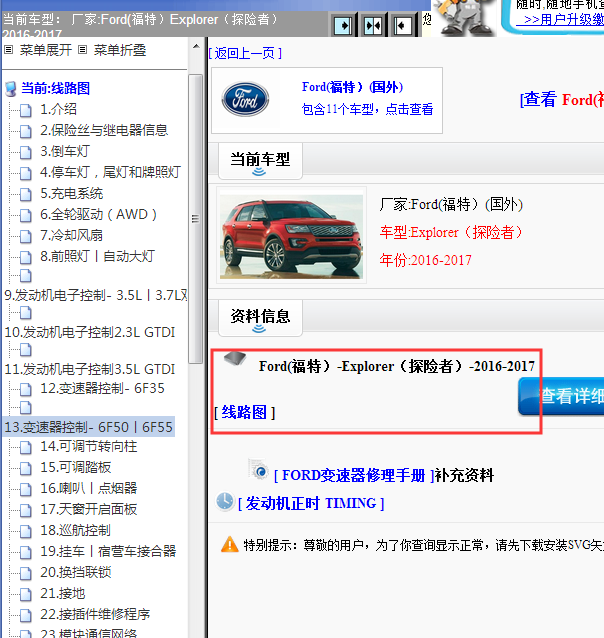Click the 查看 Ford link on right
This screenshot has width=604, height=638.
(x=562, y=99)
